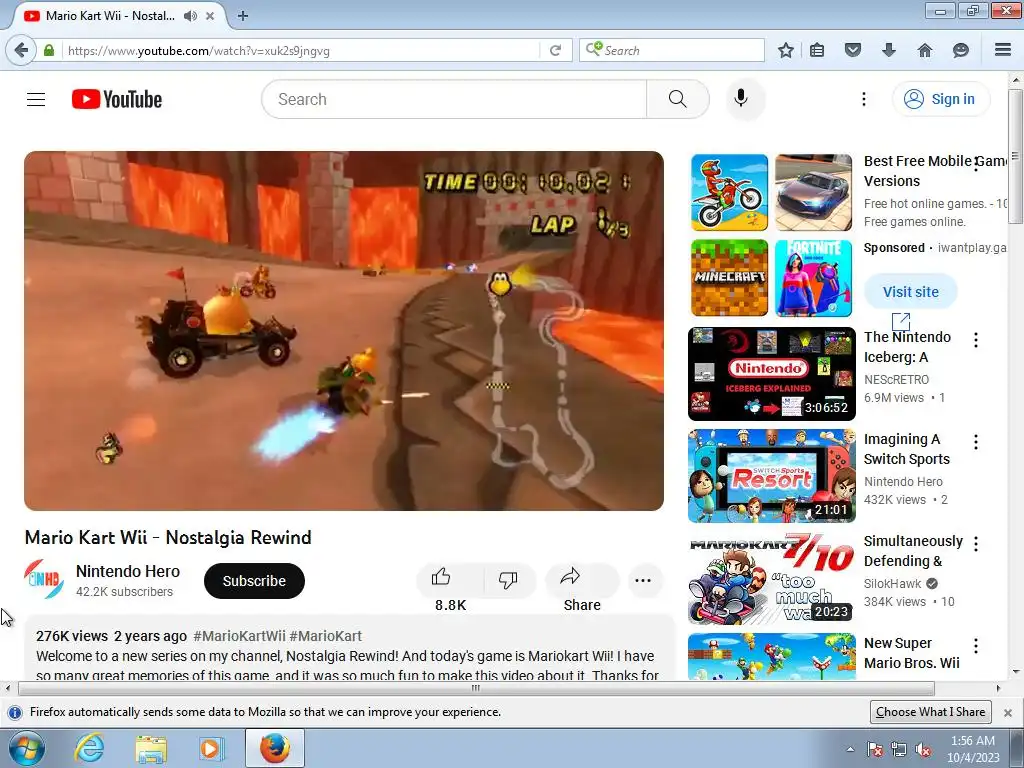Select the Mario Kart Wii browser tab
The image size is (1024, 768).
110,16
